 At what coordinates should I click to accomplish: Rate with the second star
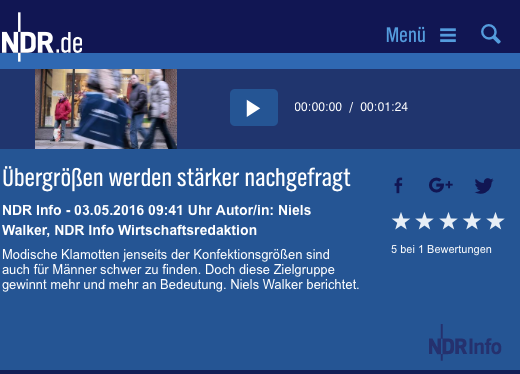pos(424,221)
